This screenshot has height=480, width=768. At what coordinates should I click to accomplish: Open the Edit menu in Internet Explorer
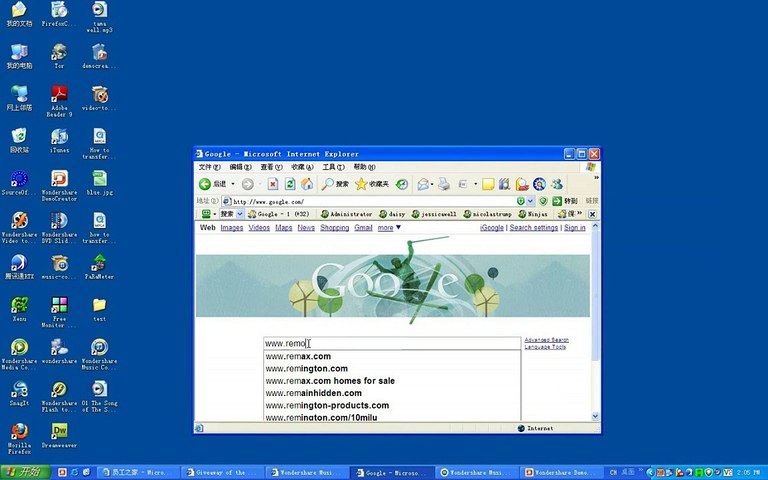pyautogui.click(x=240, y=167)
